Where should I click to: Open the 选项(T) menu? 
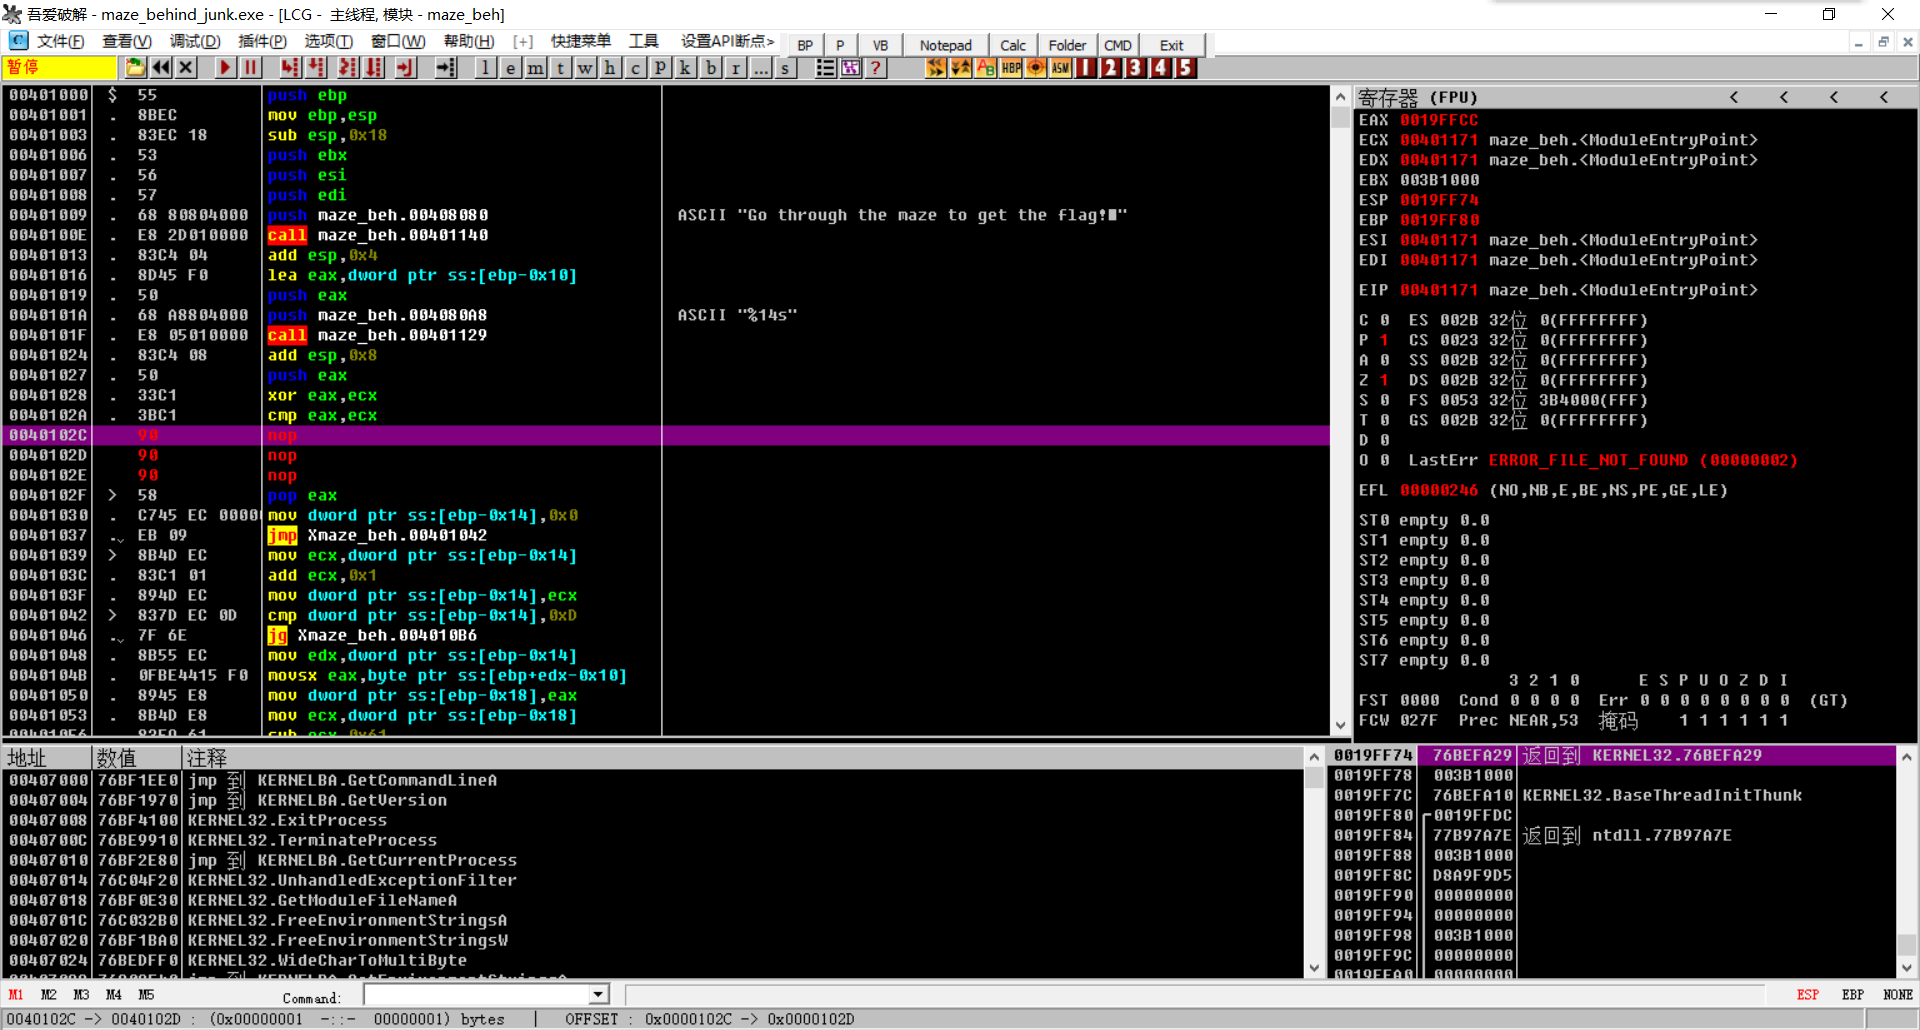pyautogui.click(x=329, y=41)
